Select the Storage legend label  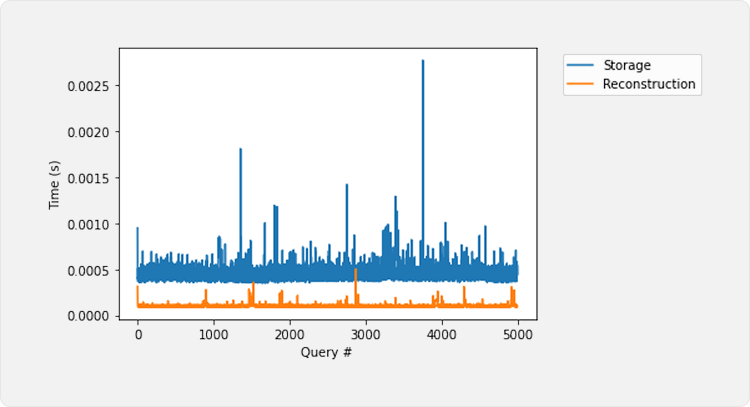pyautogui.click(x=627, y=66)
